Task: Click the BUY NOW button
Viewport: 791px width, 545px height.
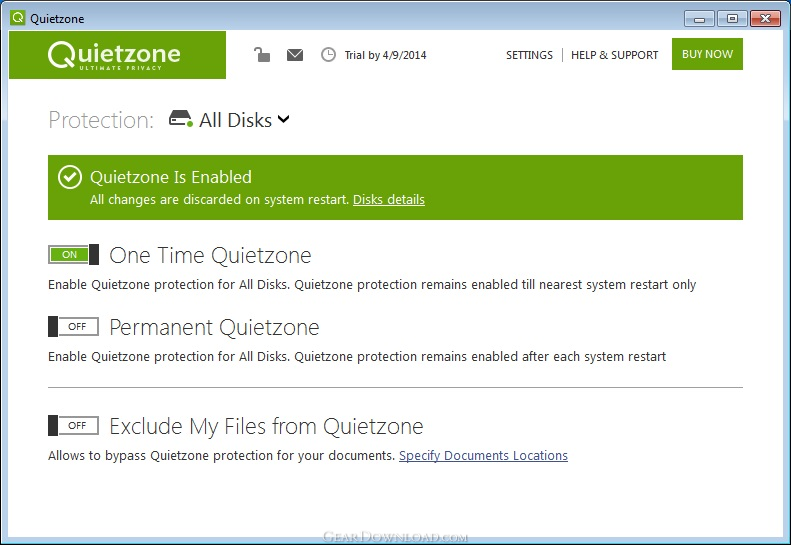Action: tap(707, 54)
